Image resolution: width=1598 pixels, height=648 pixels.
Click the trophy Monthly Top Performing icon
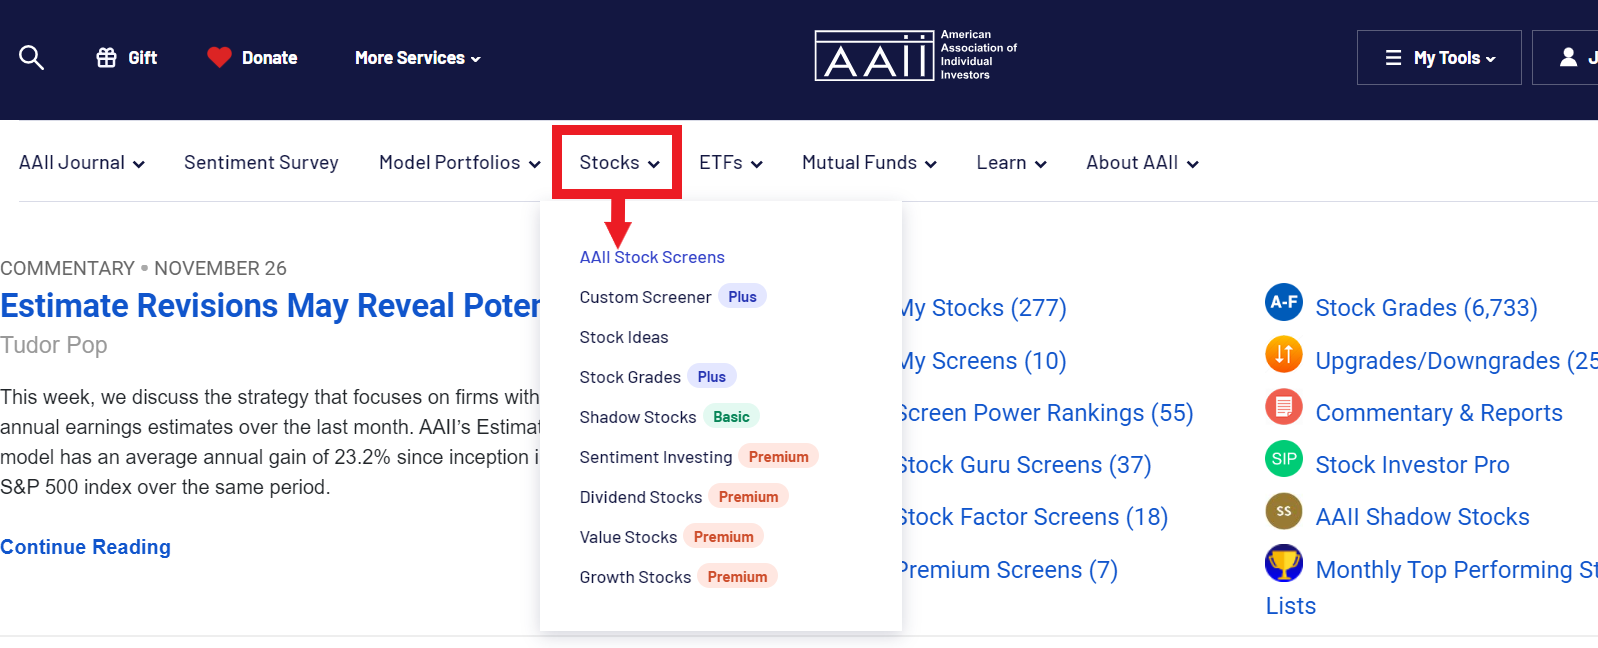pos(1284,563)
